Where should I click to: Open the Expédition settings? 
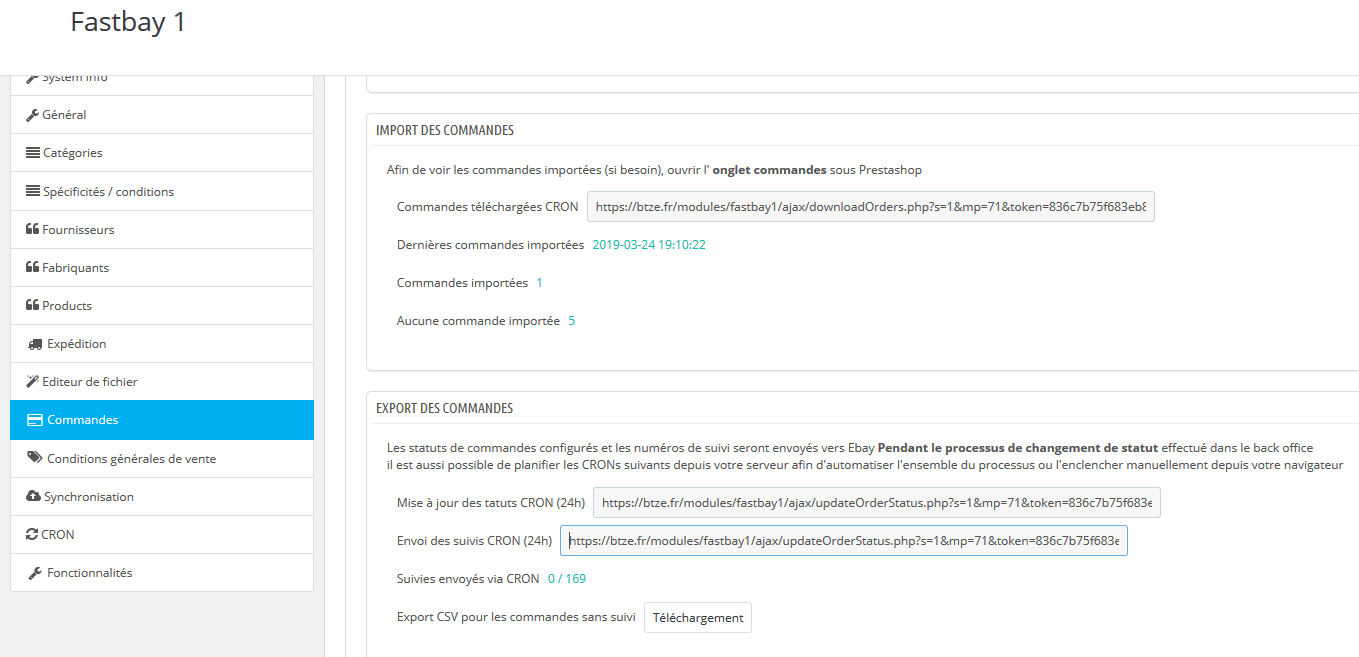(x=162, y=343)
